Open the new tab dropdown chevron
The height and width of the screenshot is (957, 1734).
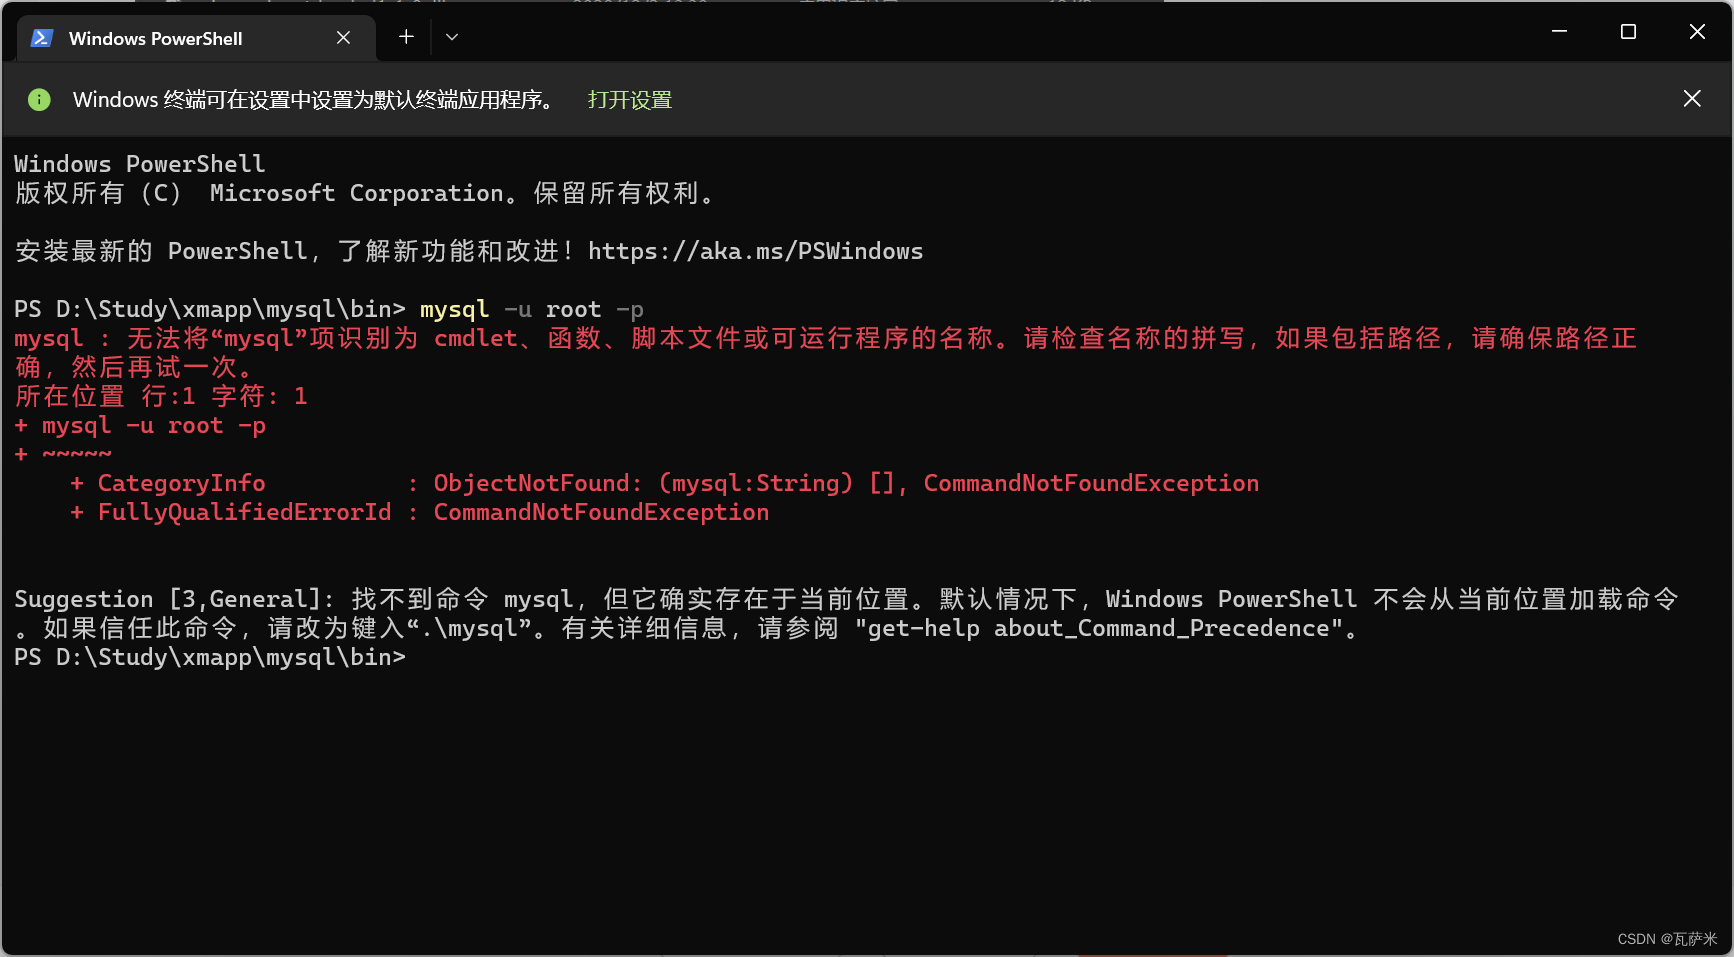point(451,36)
